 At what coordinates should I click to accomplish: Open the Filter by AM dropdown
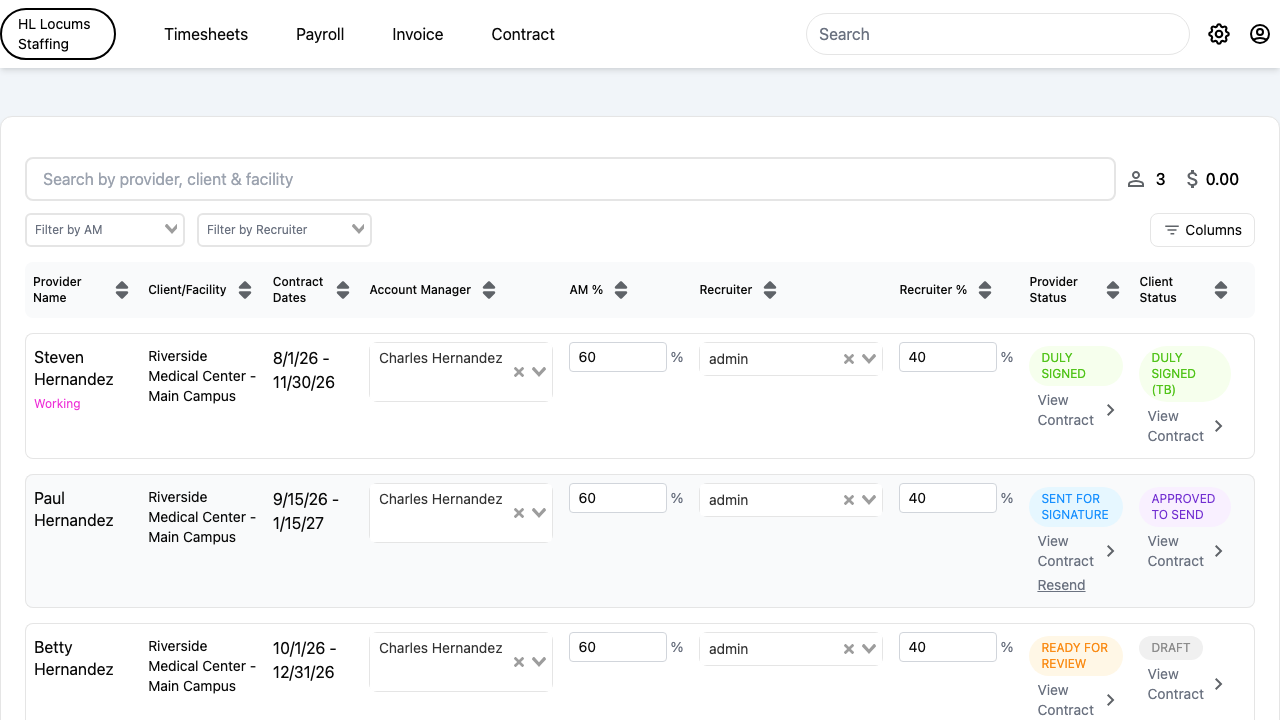pyautogui.click(x=105, y=230)
